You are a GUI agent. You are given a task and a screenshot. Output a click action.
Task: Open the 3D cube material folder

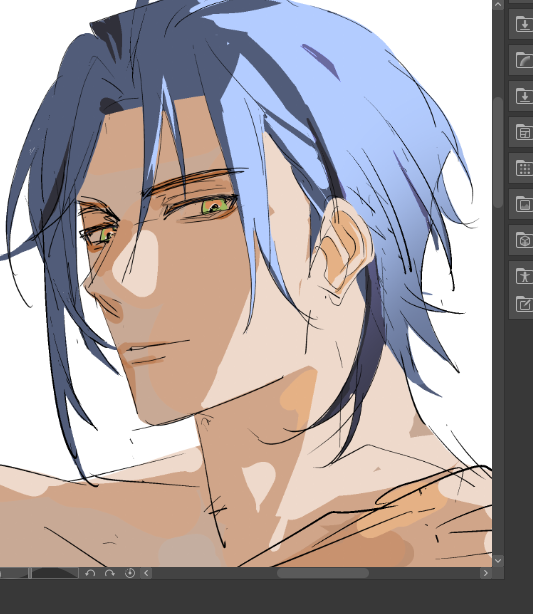pos(523,240)
